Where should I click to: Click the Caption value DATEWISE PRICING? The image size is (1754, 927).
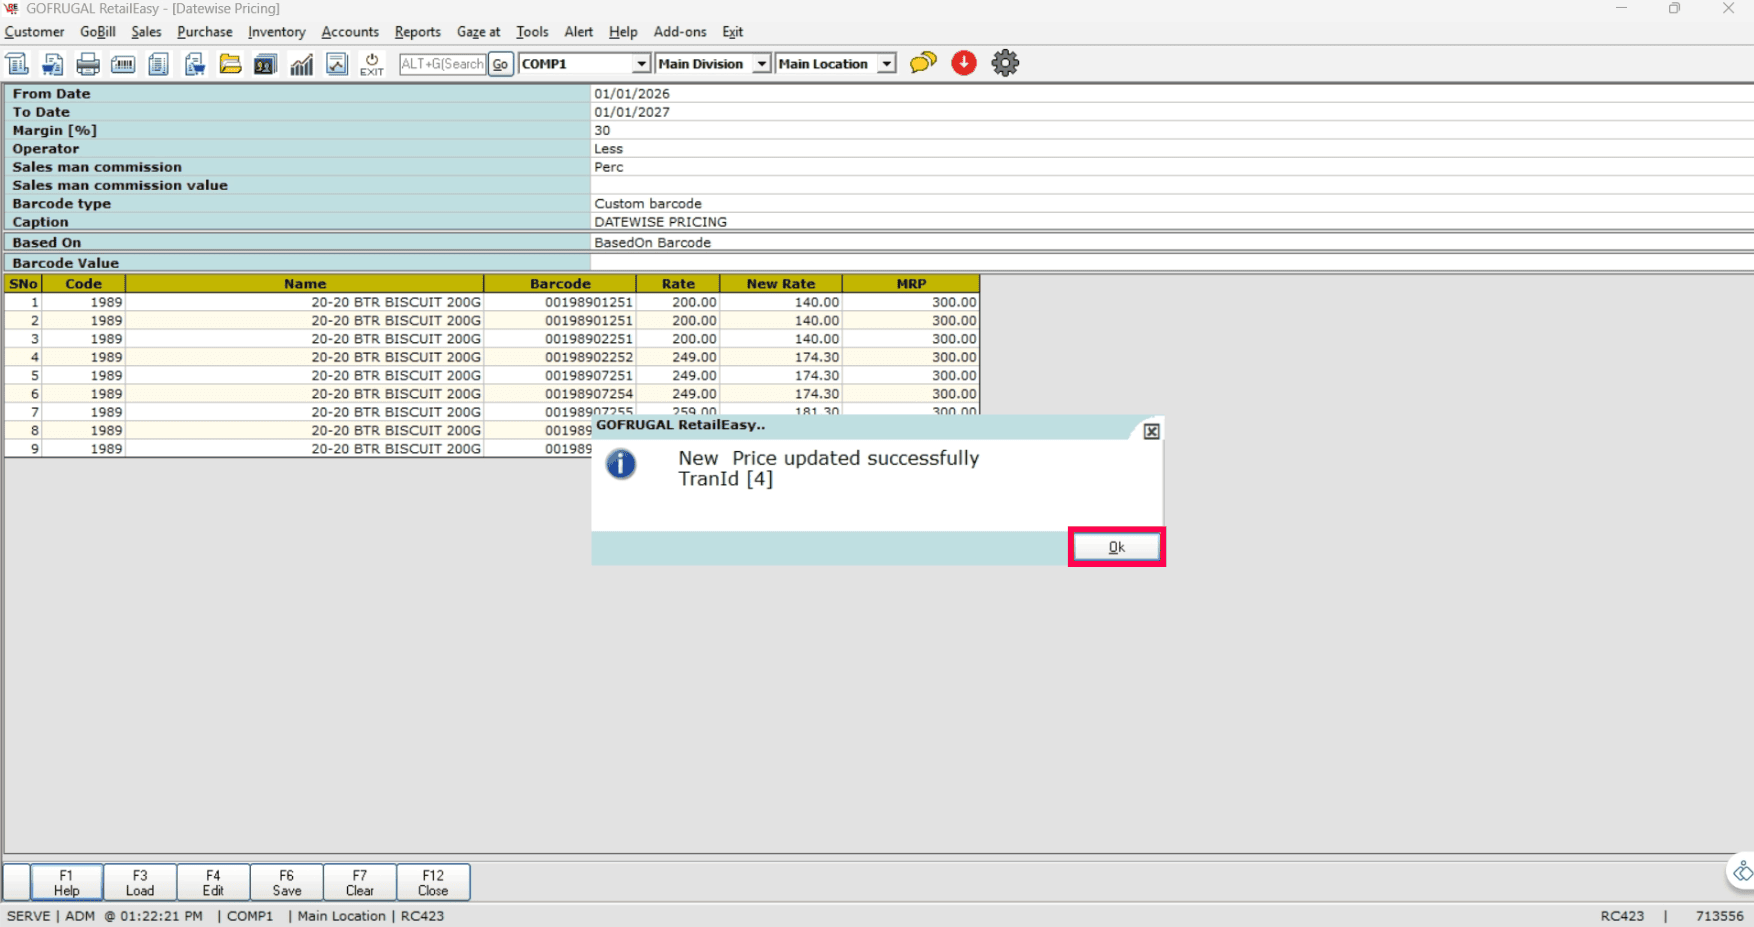[x=661, y=222]
